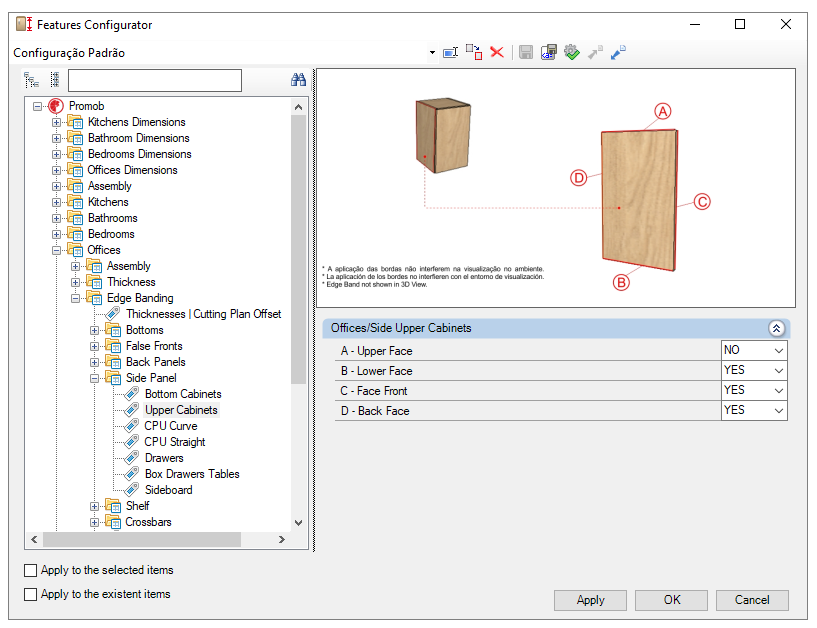Click the tree scroll-up arrow
The width and height of the screenshot is (817, 628).
(299, 107)
